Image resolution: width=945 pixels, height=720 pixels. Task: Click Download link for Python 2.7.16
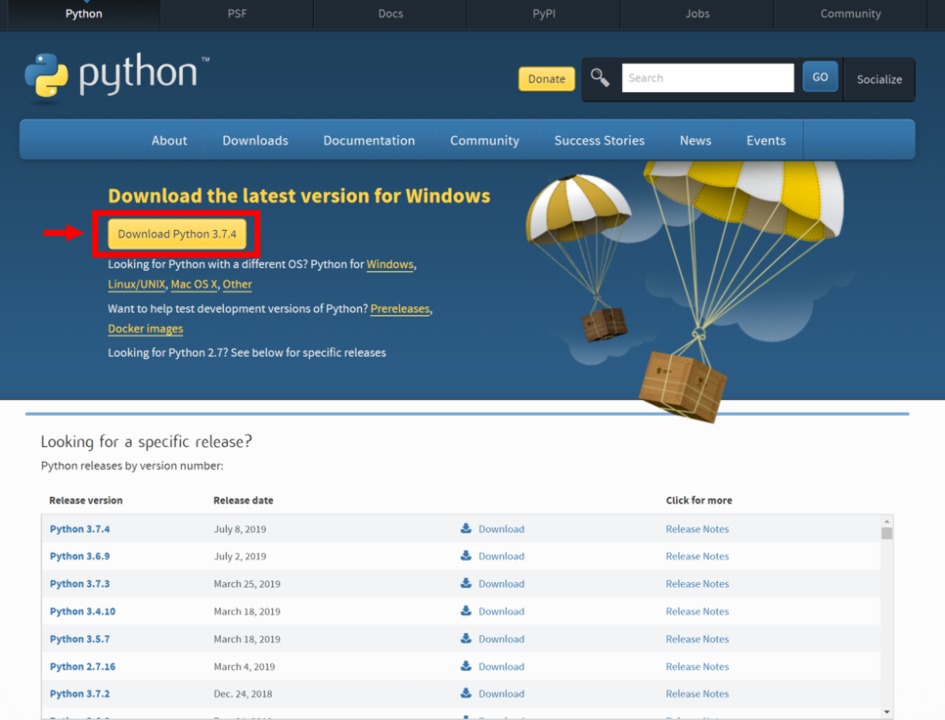(501, 666)
